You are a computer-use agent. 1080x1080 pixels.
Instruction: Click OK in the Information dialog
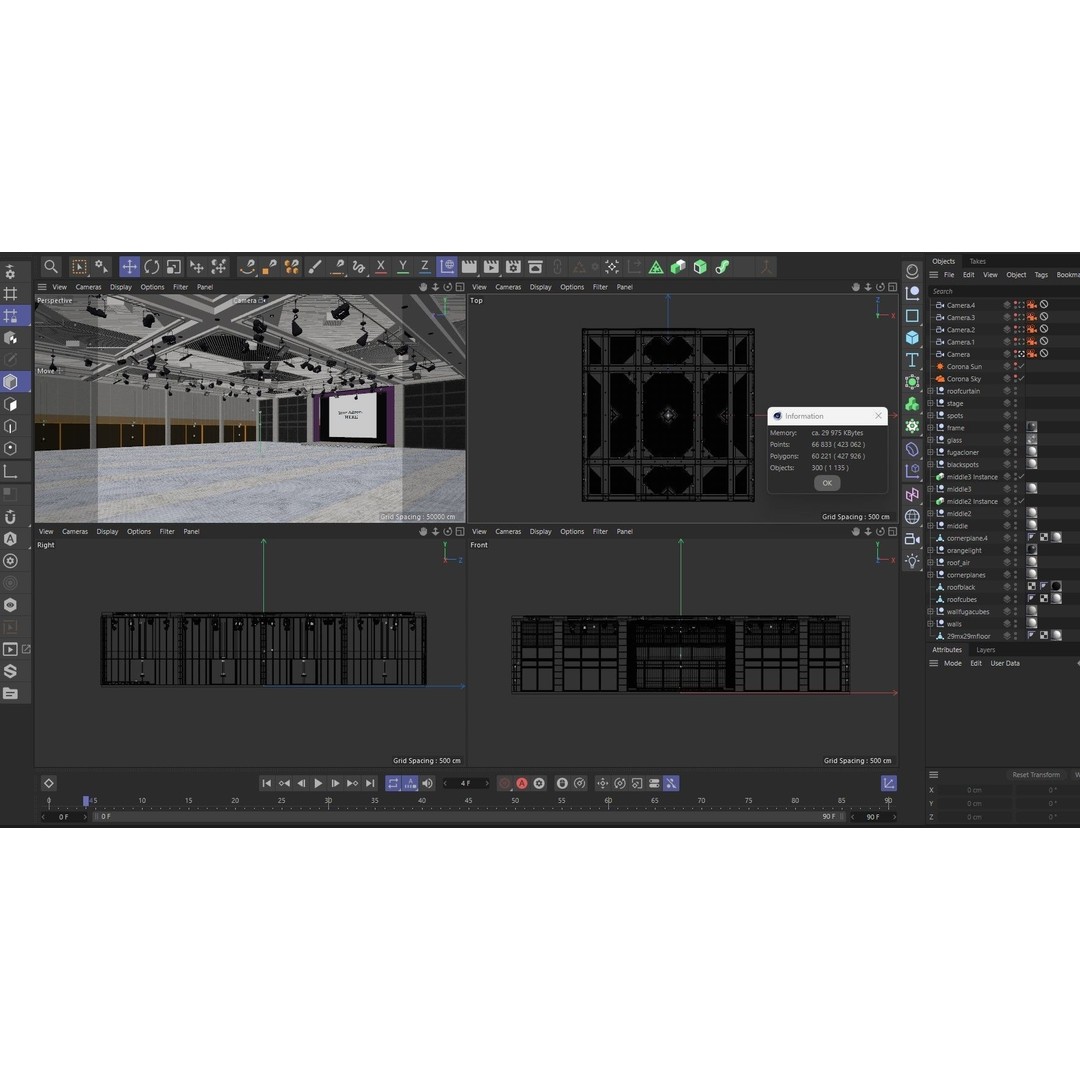pos(827,483)
